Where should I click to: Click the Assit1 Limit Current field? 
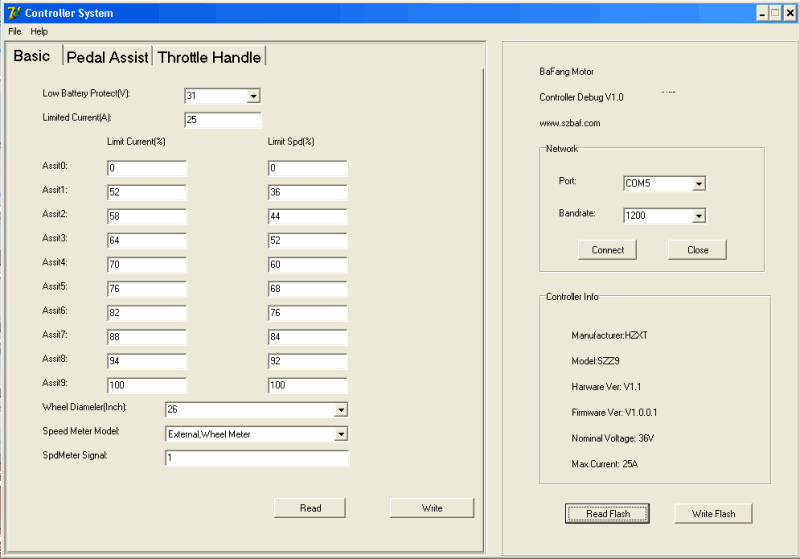[x=146, y=192]
